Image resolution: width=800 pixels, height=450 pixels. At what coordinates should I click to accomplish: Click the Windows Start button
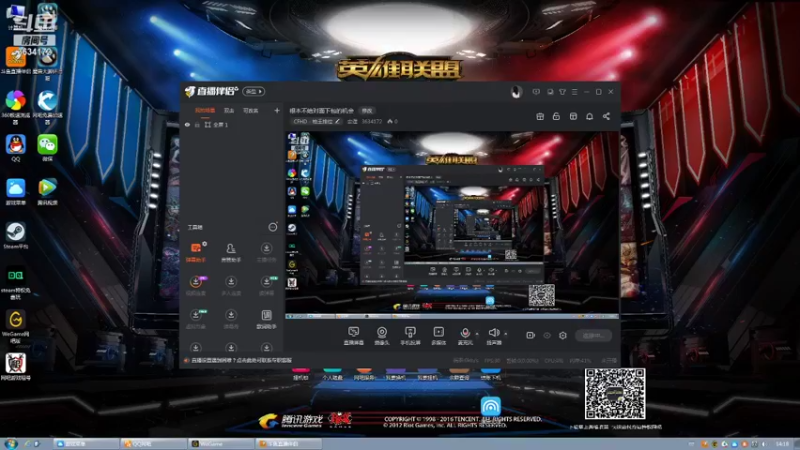click(10, 443)
